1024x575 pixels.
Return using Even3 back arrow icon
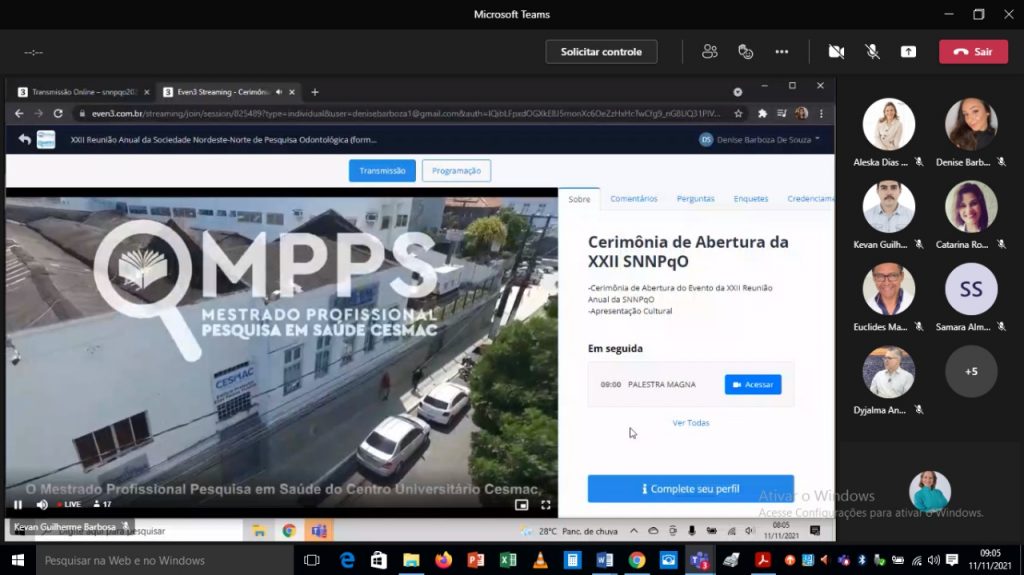25,139
